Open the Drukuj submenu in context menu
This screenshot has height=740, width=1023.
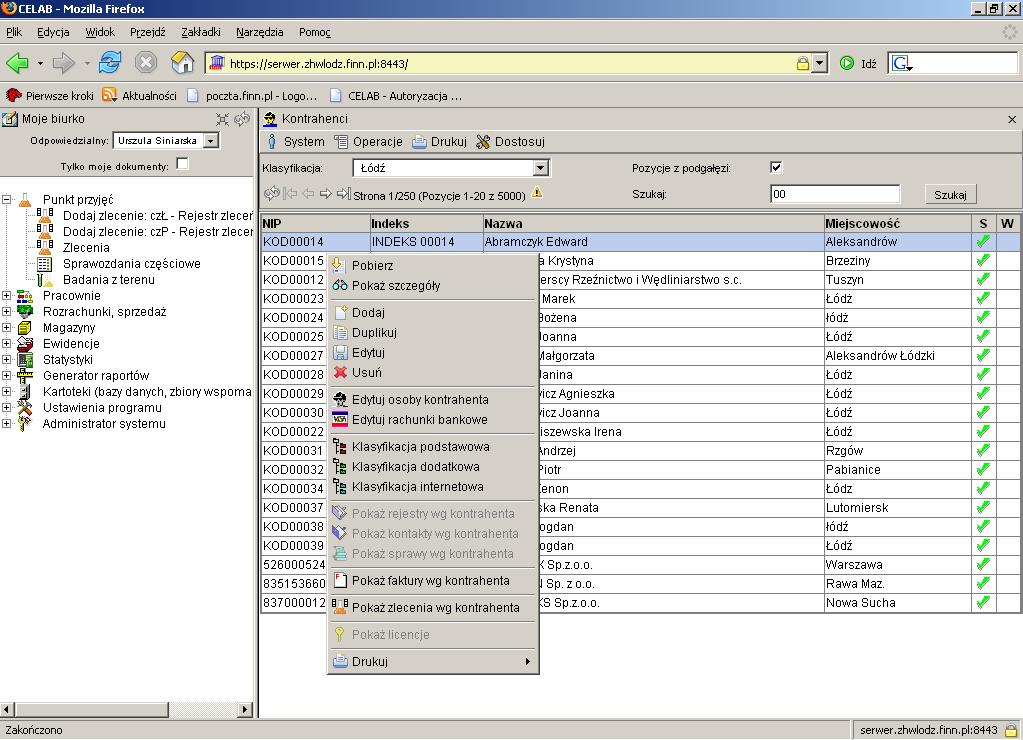click(x=432, y=662)
